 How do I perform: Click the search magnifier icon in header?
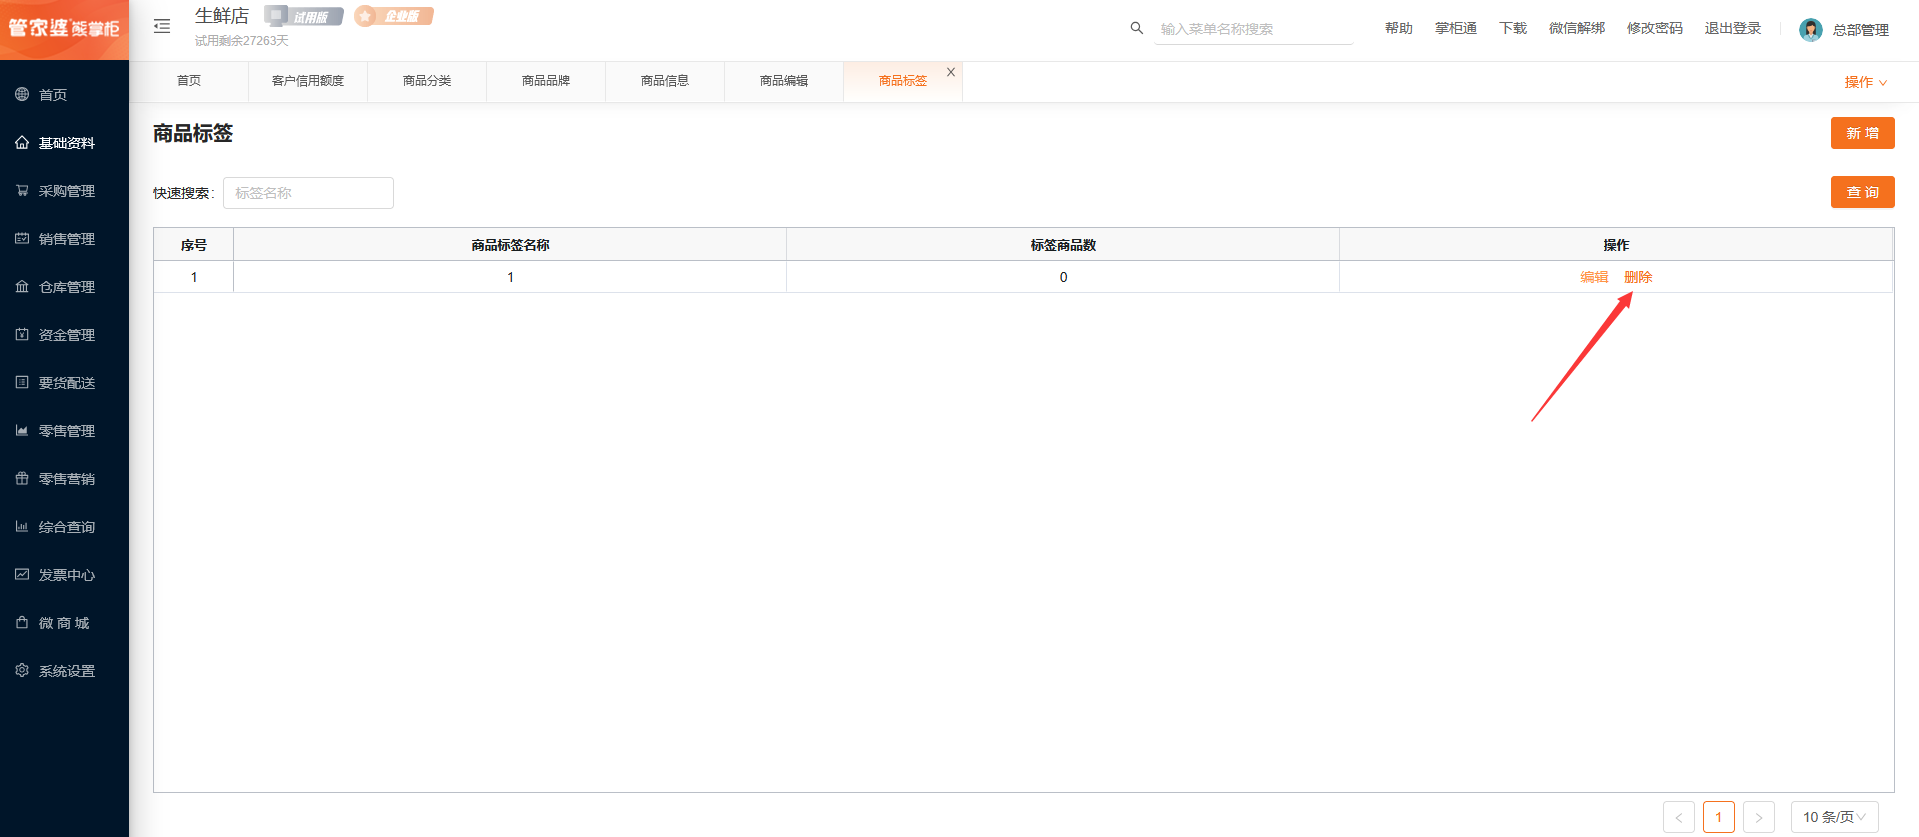pos(1137,28)
